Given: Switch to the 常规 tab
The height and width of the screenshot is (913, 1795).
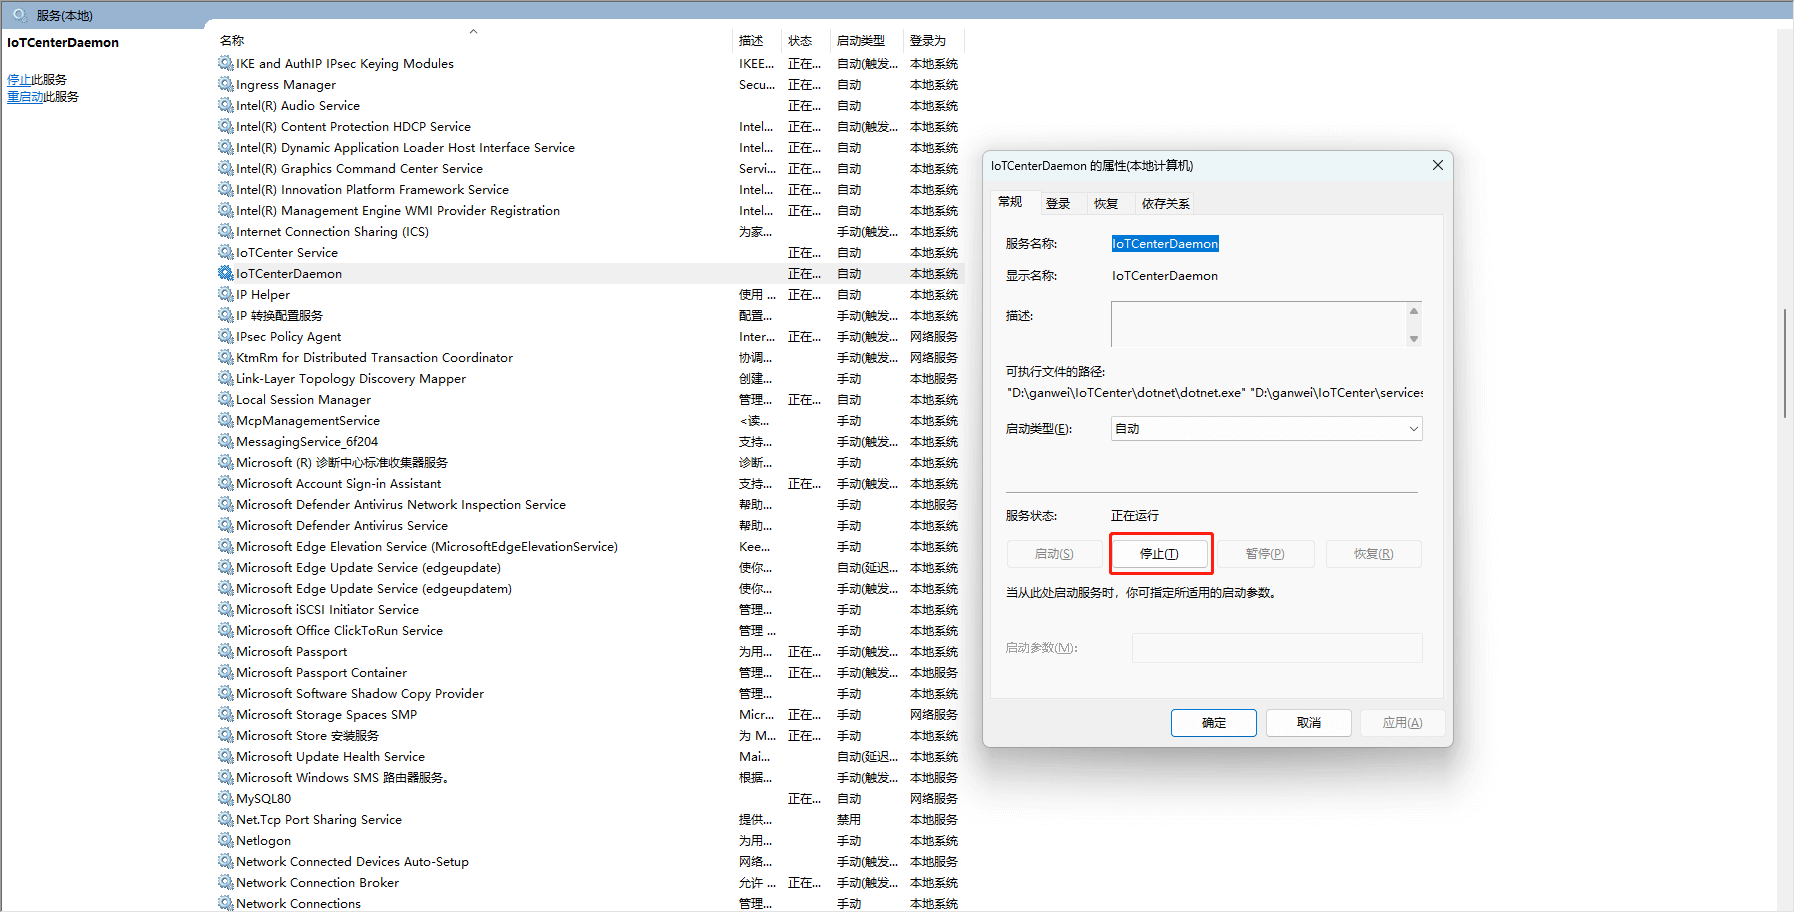Looking at the screenshot, I should pos(1010,202).
